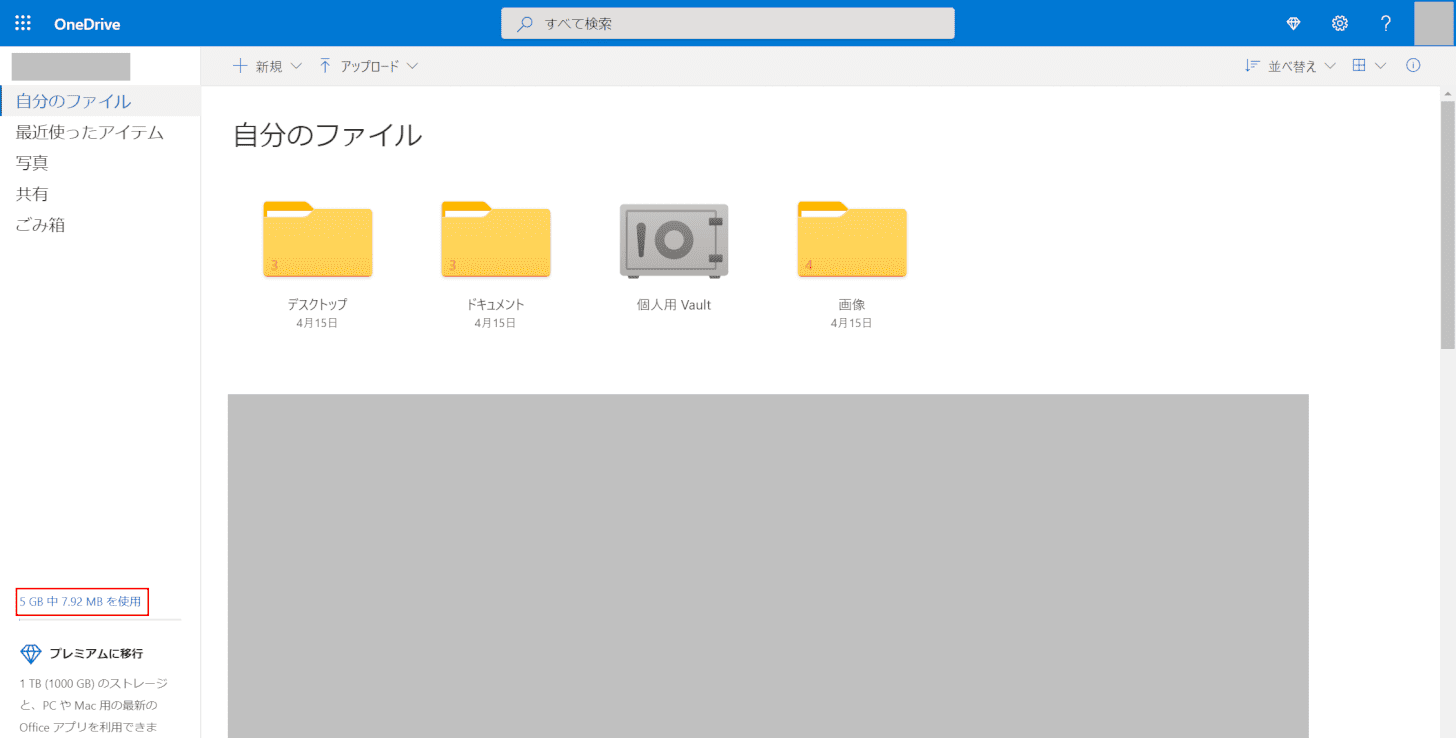Click the search magnifier icon
The height and width of the screenshot is (738, 1456).
point(525,24)
